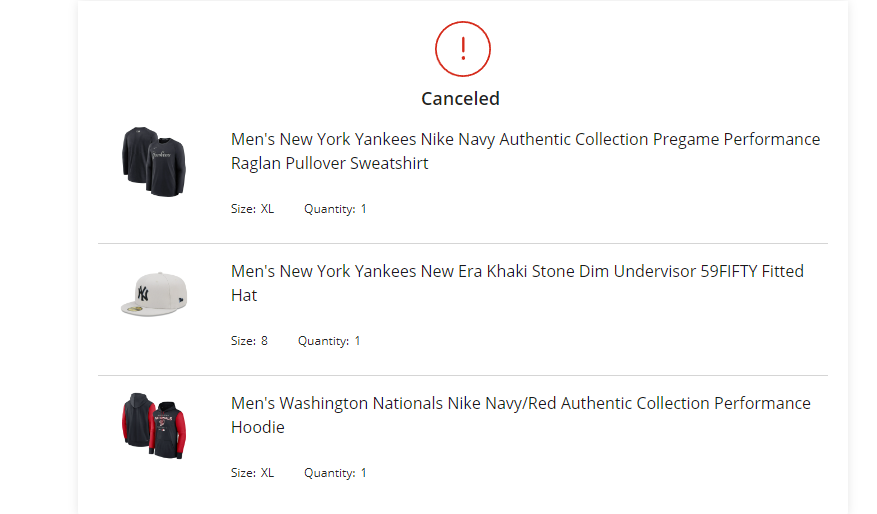The width and height of the screenshot is (877, 514).
Task: Open Yankees Khaki Stone 59FIFTY product title
Action: click(x=517, y=283)
